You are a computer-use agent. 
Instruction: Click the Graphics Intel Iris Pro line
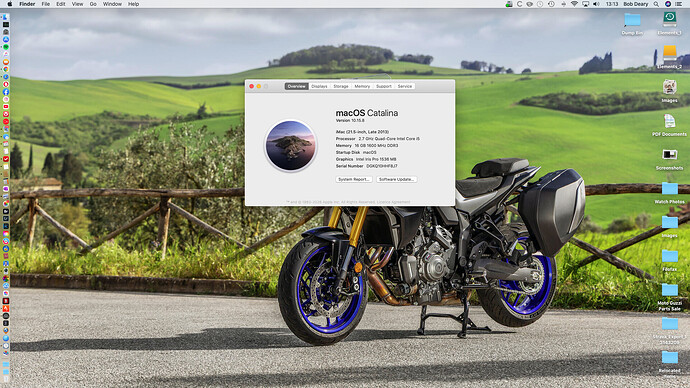coord(366,159)
